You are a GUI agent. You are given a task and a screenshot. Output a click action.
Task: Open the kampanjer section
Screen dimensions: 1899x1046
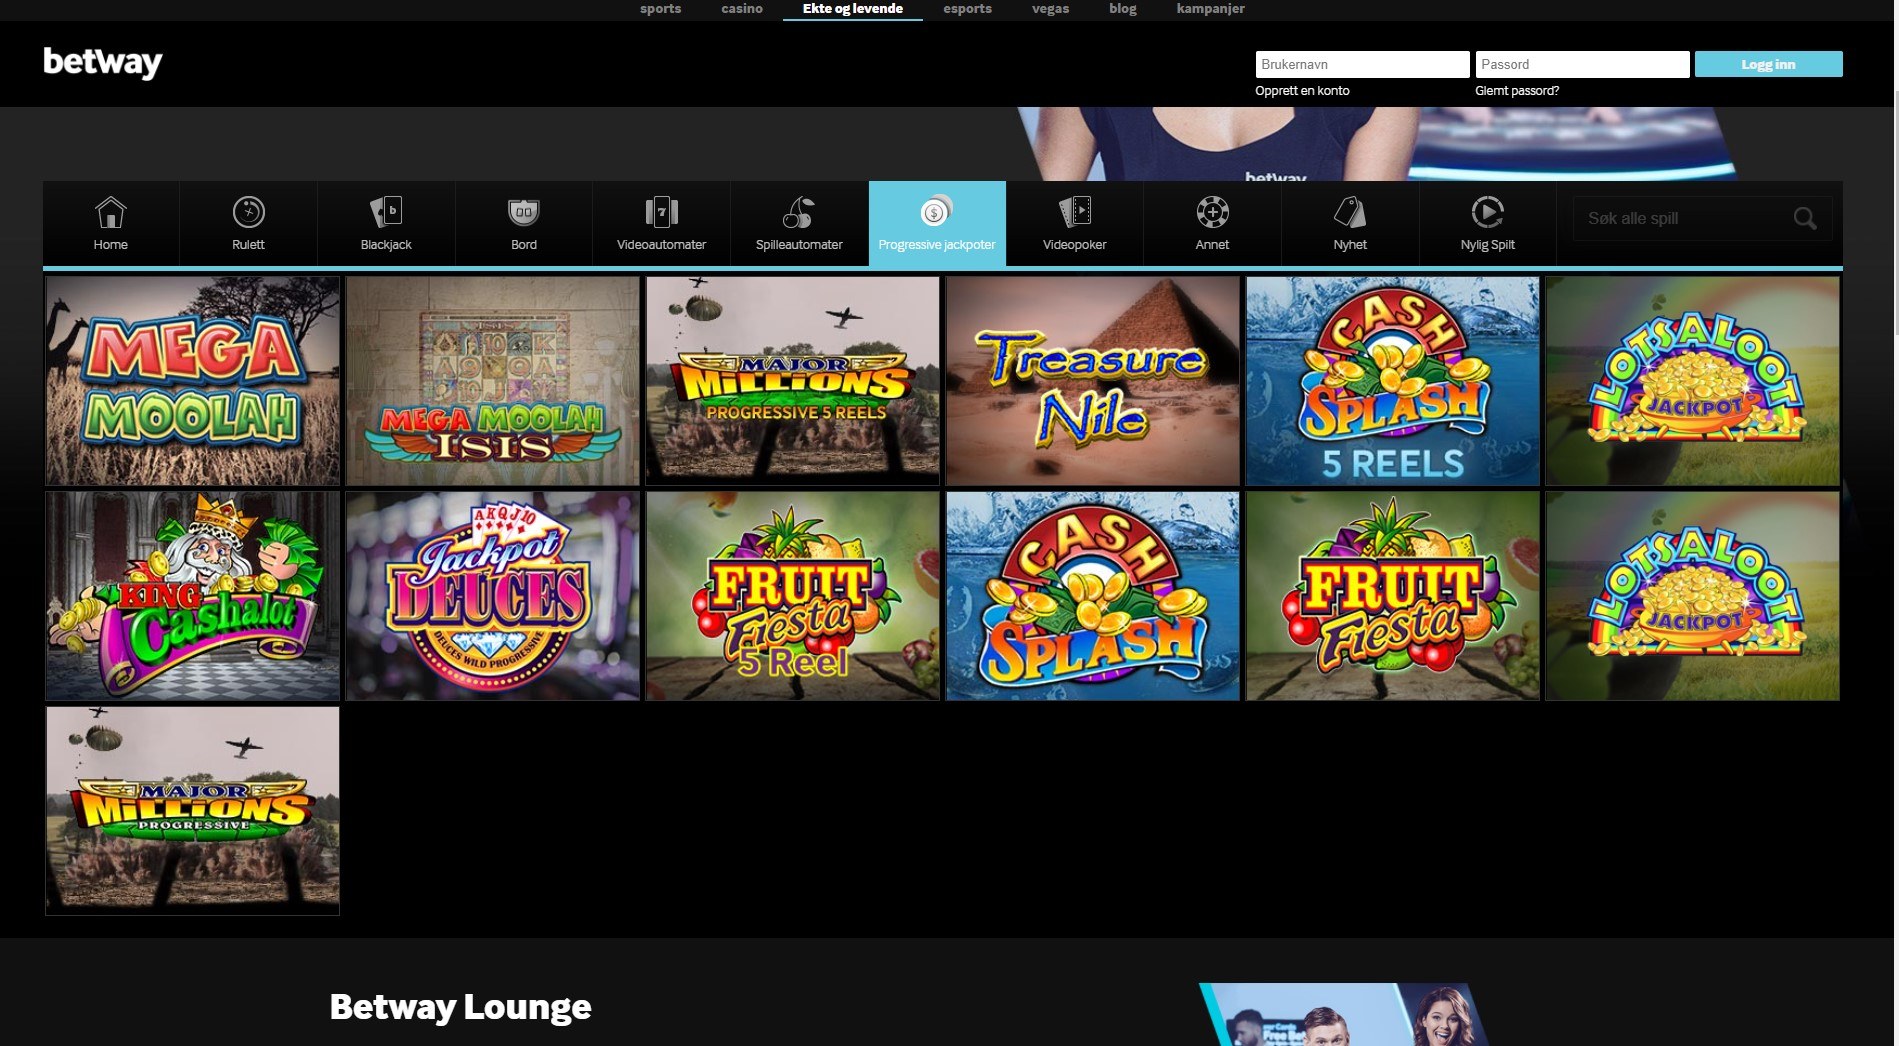[x=1210, y=9]
